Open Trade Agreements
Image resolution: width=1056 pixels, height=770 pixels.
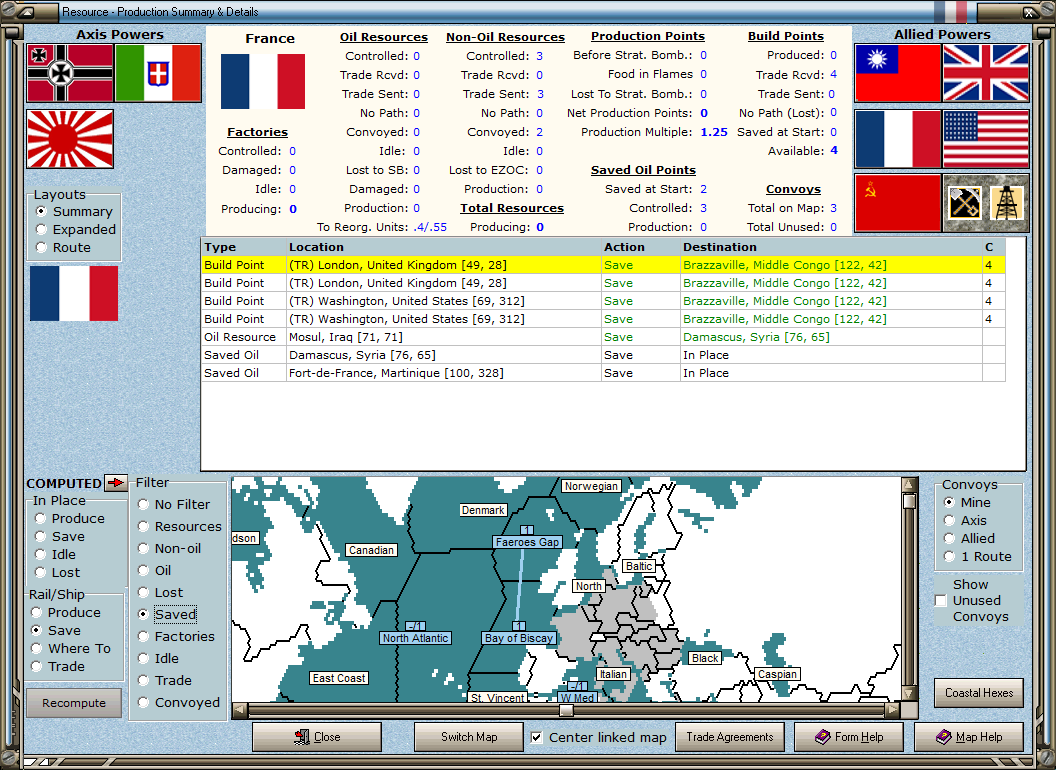729,737
